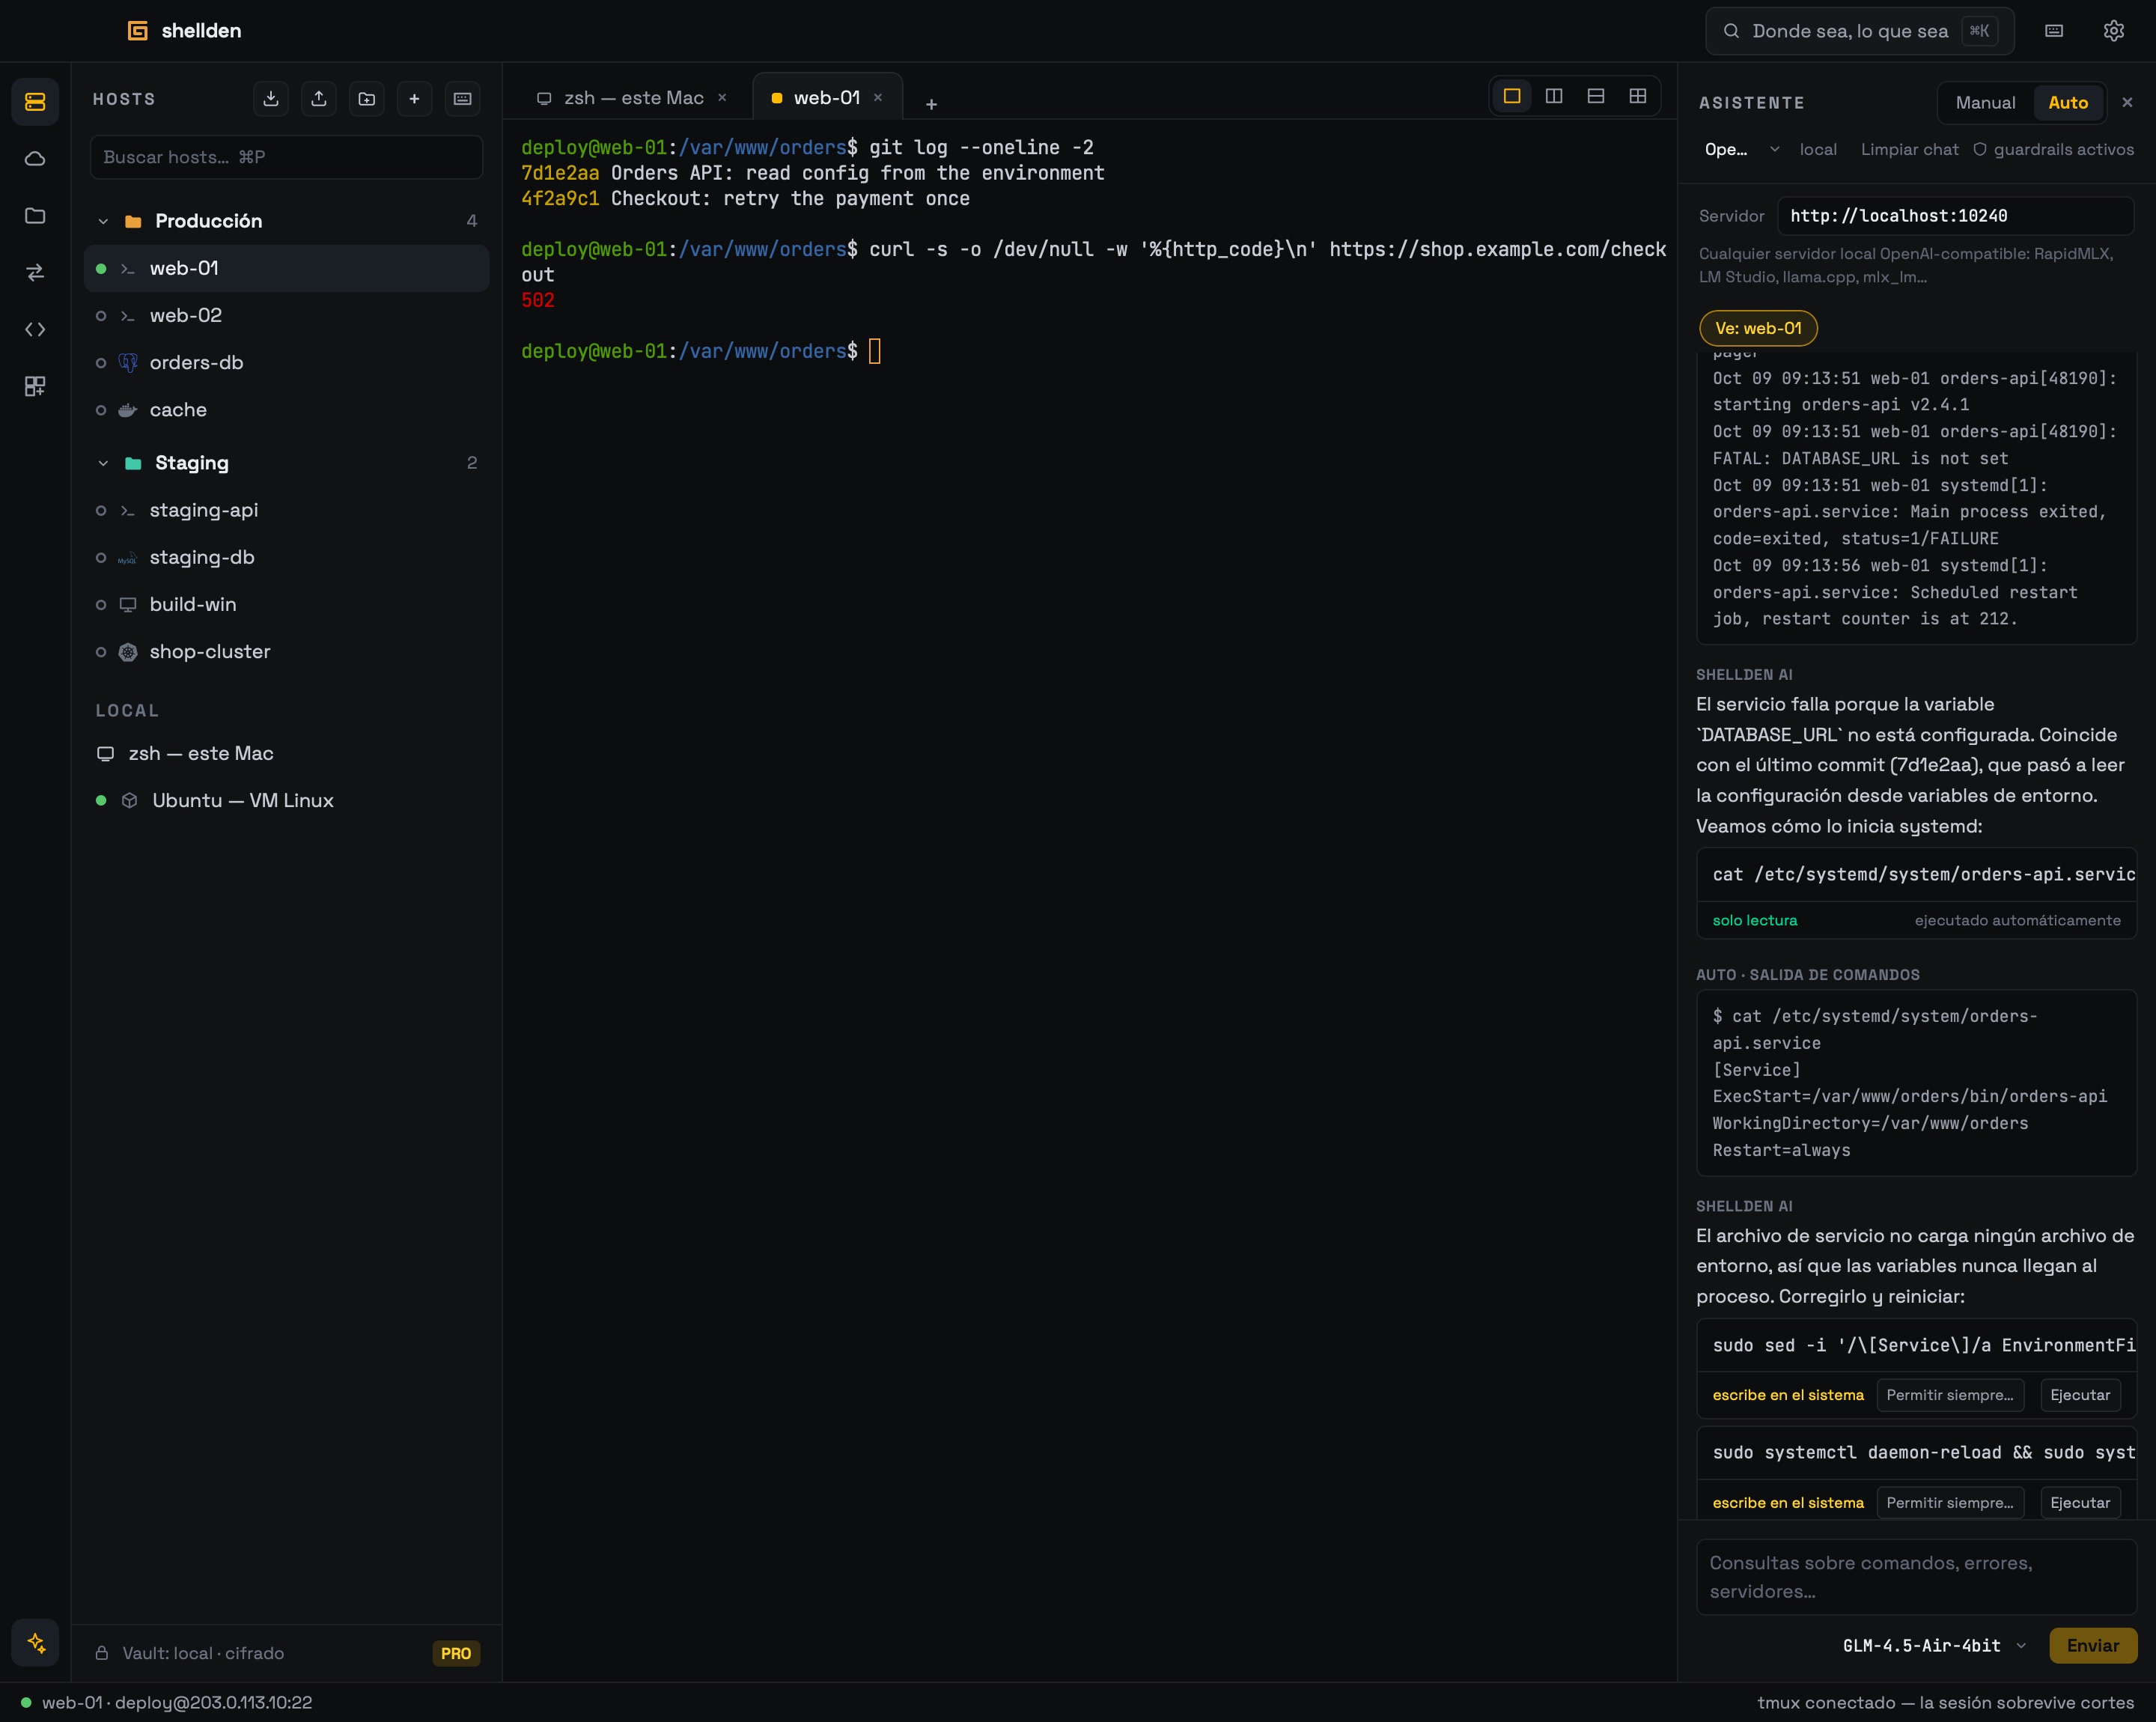This screenshot has width=2156, height=1722.
Task: Toggle the AI assistant sparkle icon
Action: 35,1642
